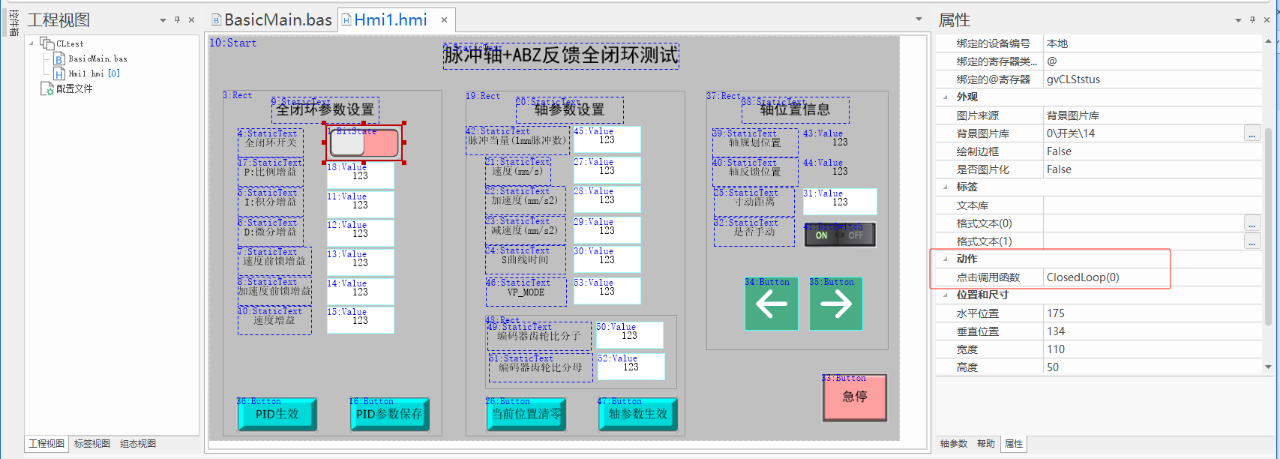Click the 宽度 value 110
This screenshot has width=1280, height=459.
1152,349
